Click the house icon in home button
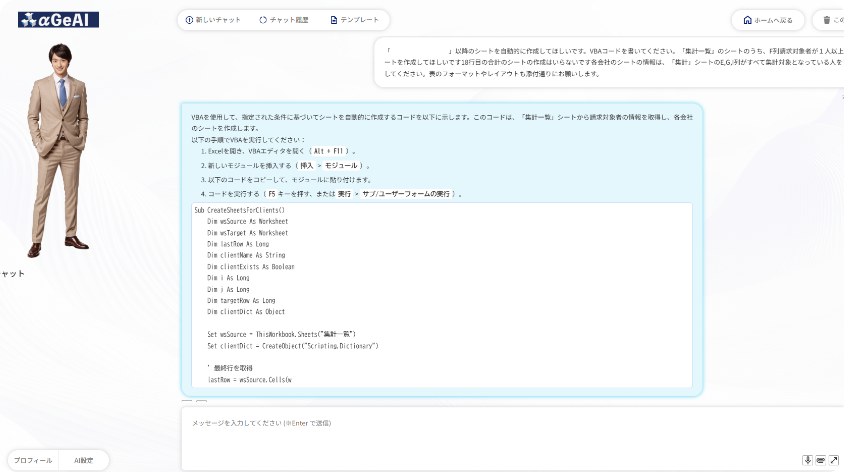 click(746, 20)
